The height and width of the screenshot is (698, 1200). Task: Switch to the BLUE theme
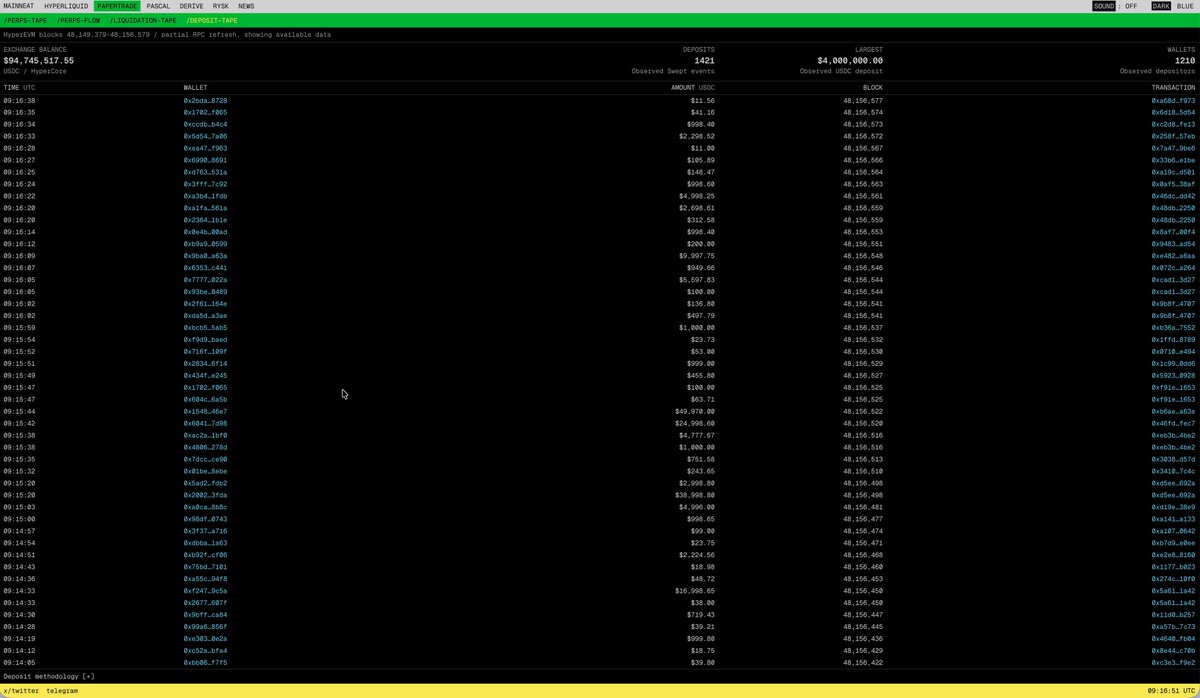tap(1185, 6)
